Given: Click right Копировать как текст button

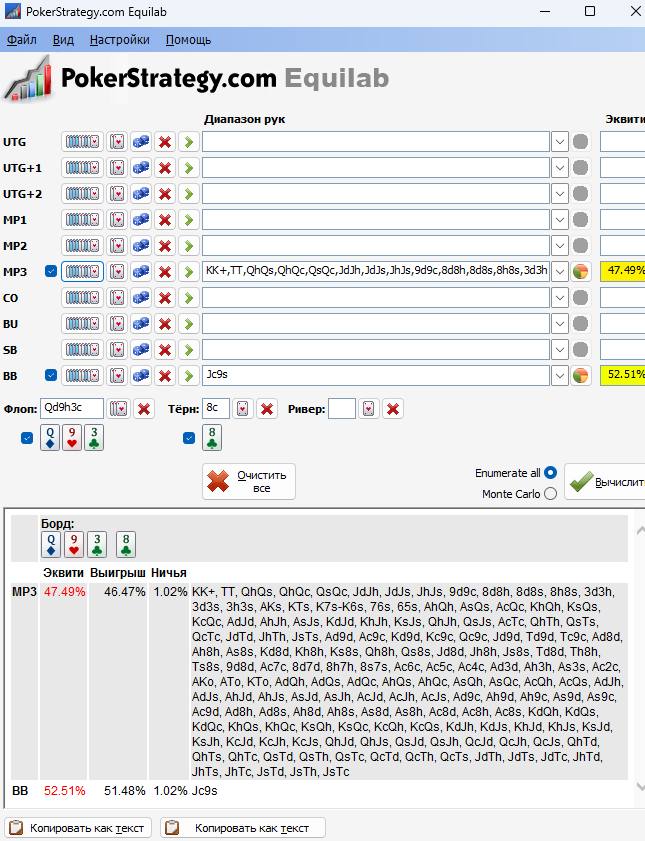Looking at the screenshot, I should click(x=243, y=828).
